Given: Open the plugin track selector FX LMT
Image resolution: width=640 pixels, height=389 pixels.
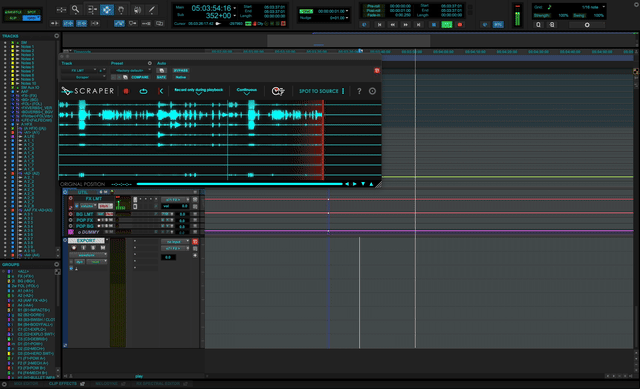Looking at the screenshot, I should point(79,70).
